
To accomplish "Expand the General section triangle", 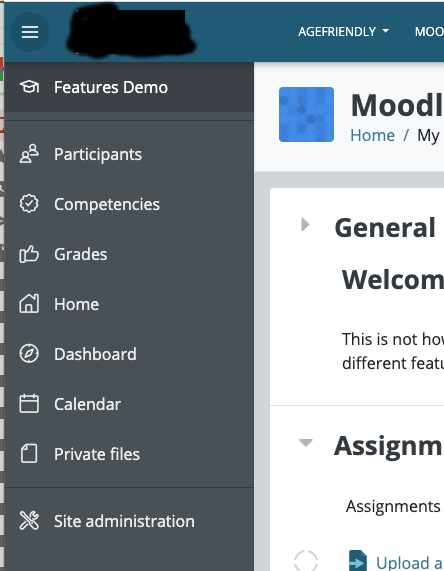I will click(x=305, y=225).
